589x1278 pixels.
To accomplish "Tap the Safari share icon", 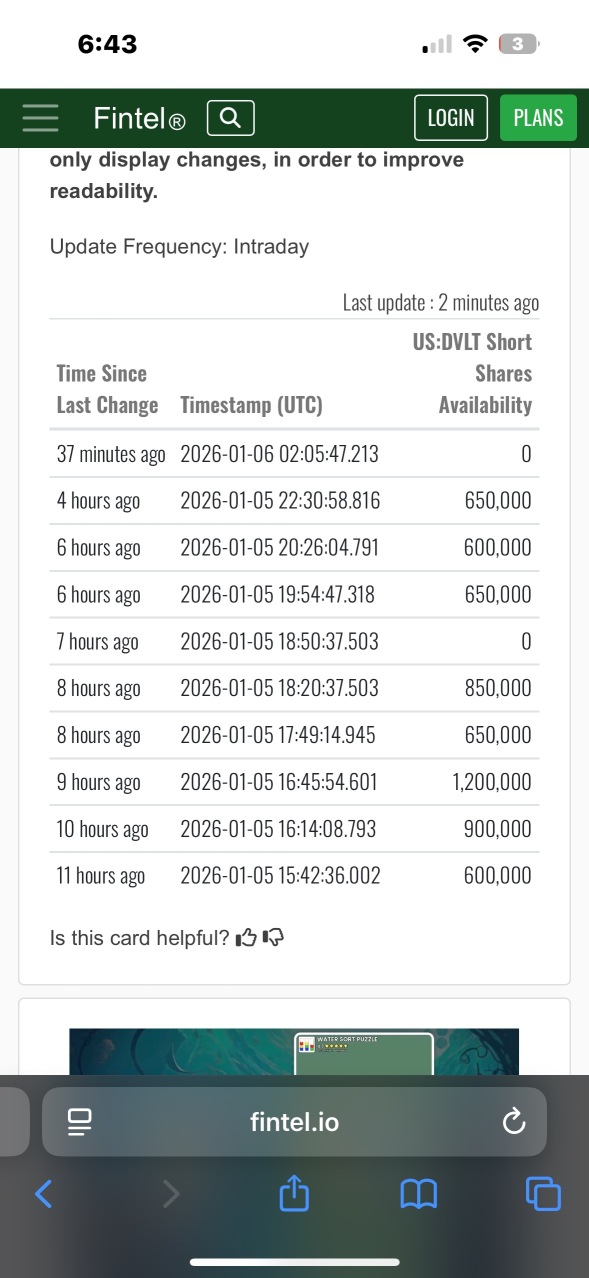I will [294, 1192].
